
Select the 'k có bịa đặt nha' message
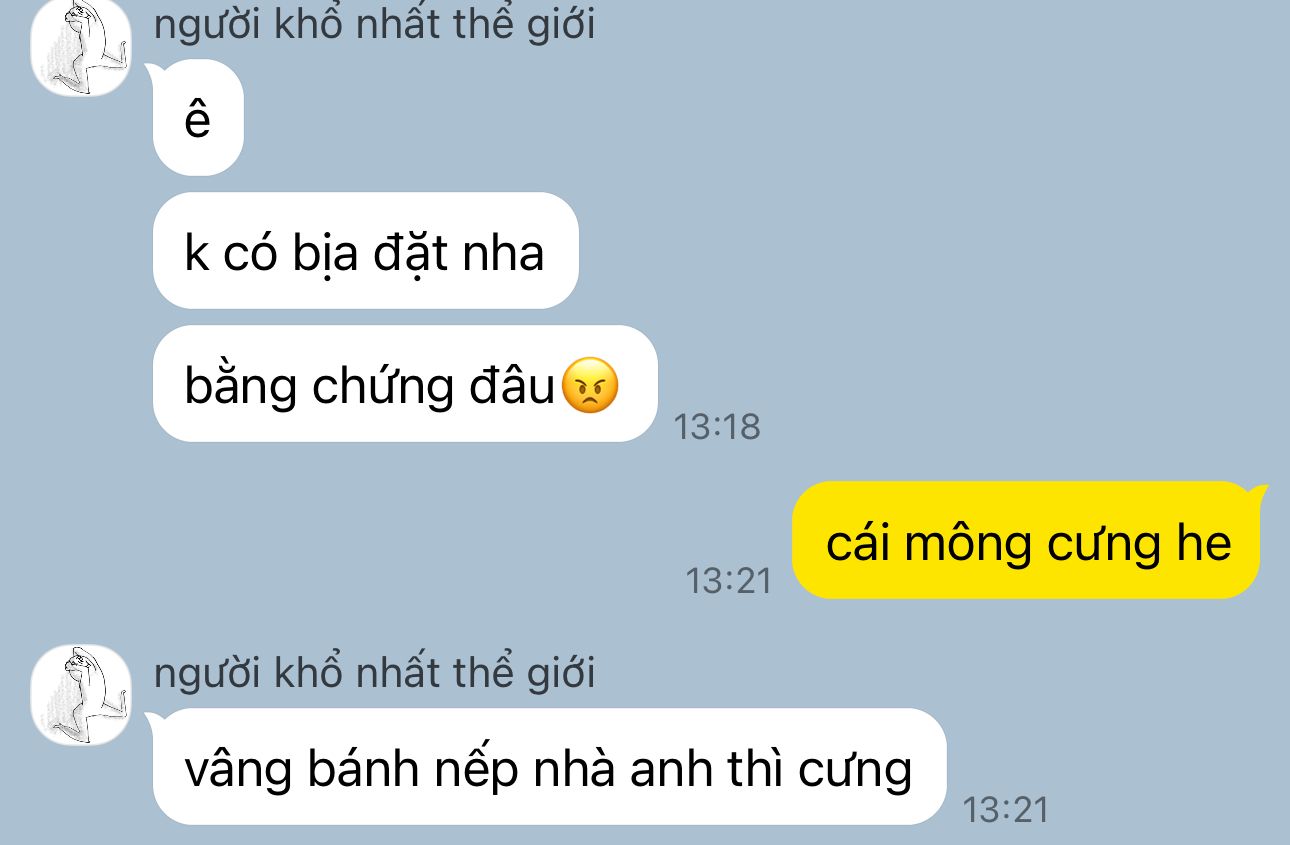(365, 251)
